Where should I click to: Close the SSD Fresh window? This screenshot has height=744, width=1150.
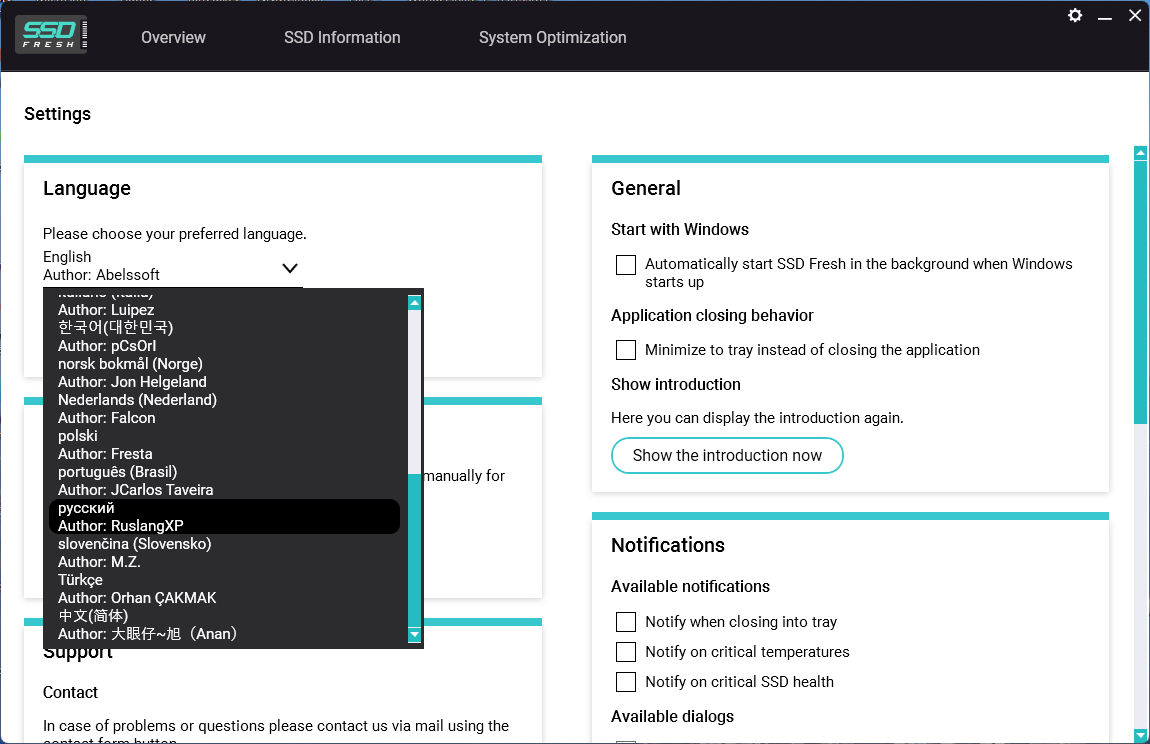(x=1135, y=15)
